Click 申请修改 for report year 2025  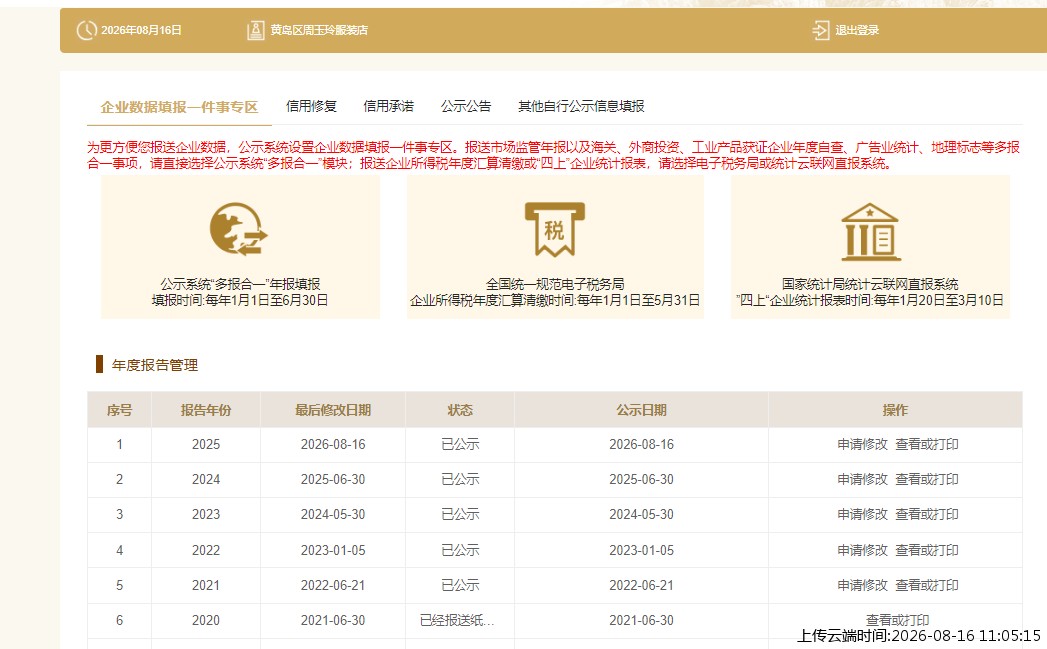(x=862, y=445)
